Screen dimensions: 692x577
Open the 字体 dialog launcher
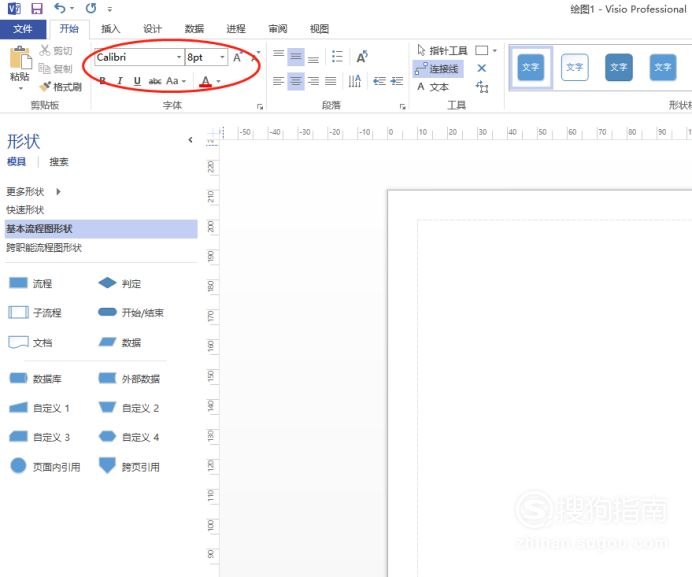coord(260,106)
